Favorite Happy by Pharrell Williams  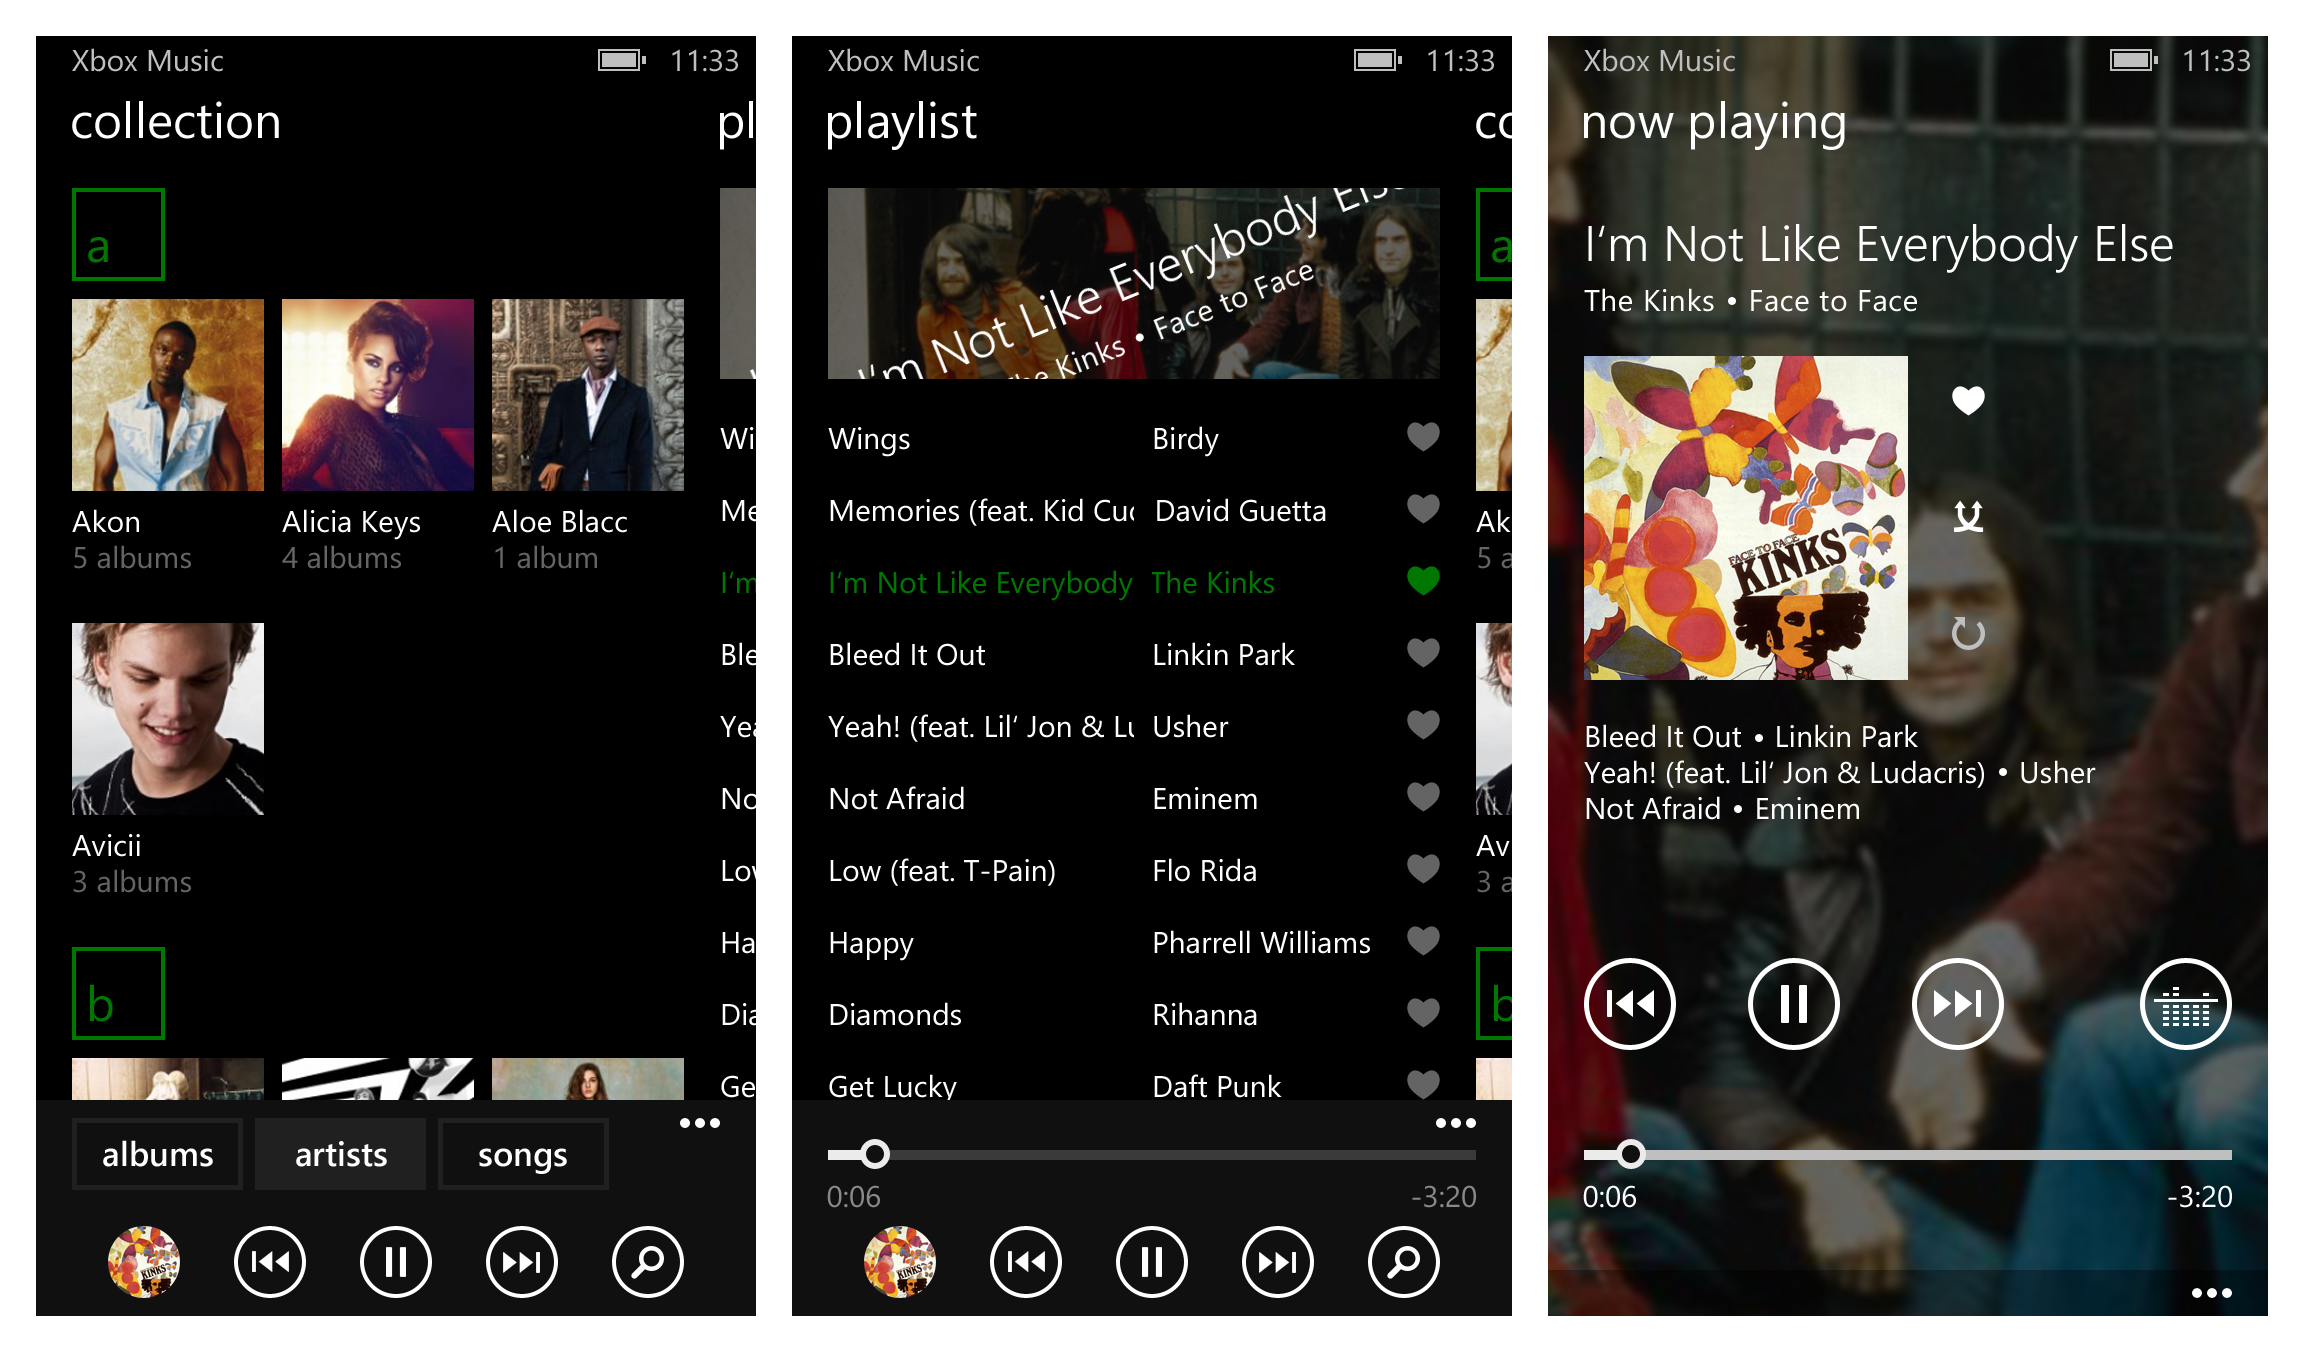pos(1423,940)
